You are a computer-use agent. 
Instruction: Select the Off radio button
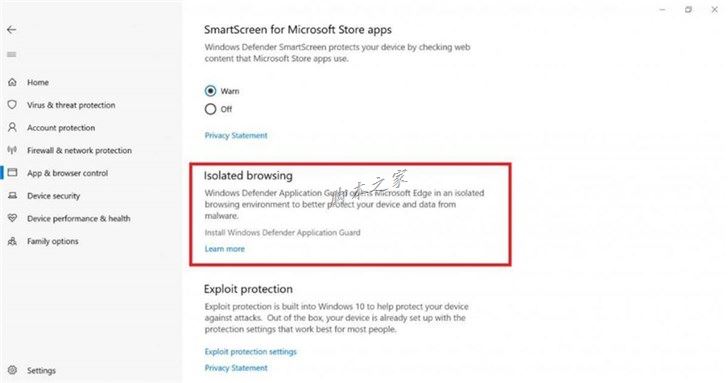(210, 109)
